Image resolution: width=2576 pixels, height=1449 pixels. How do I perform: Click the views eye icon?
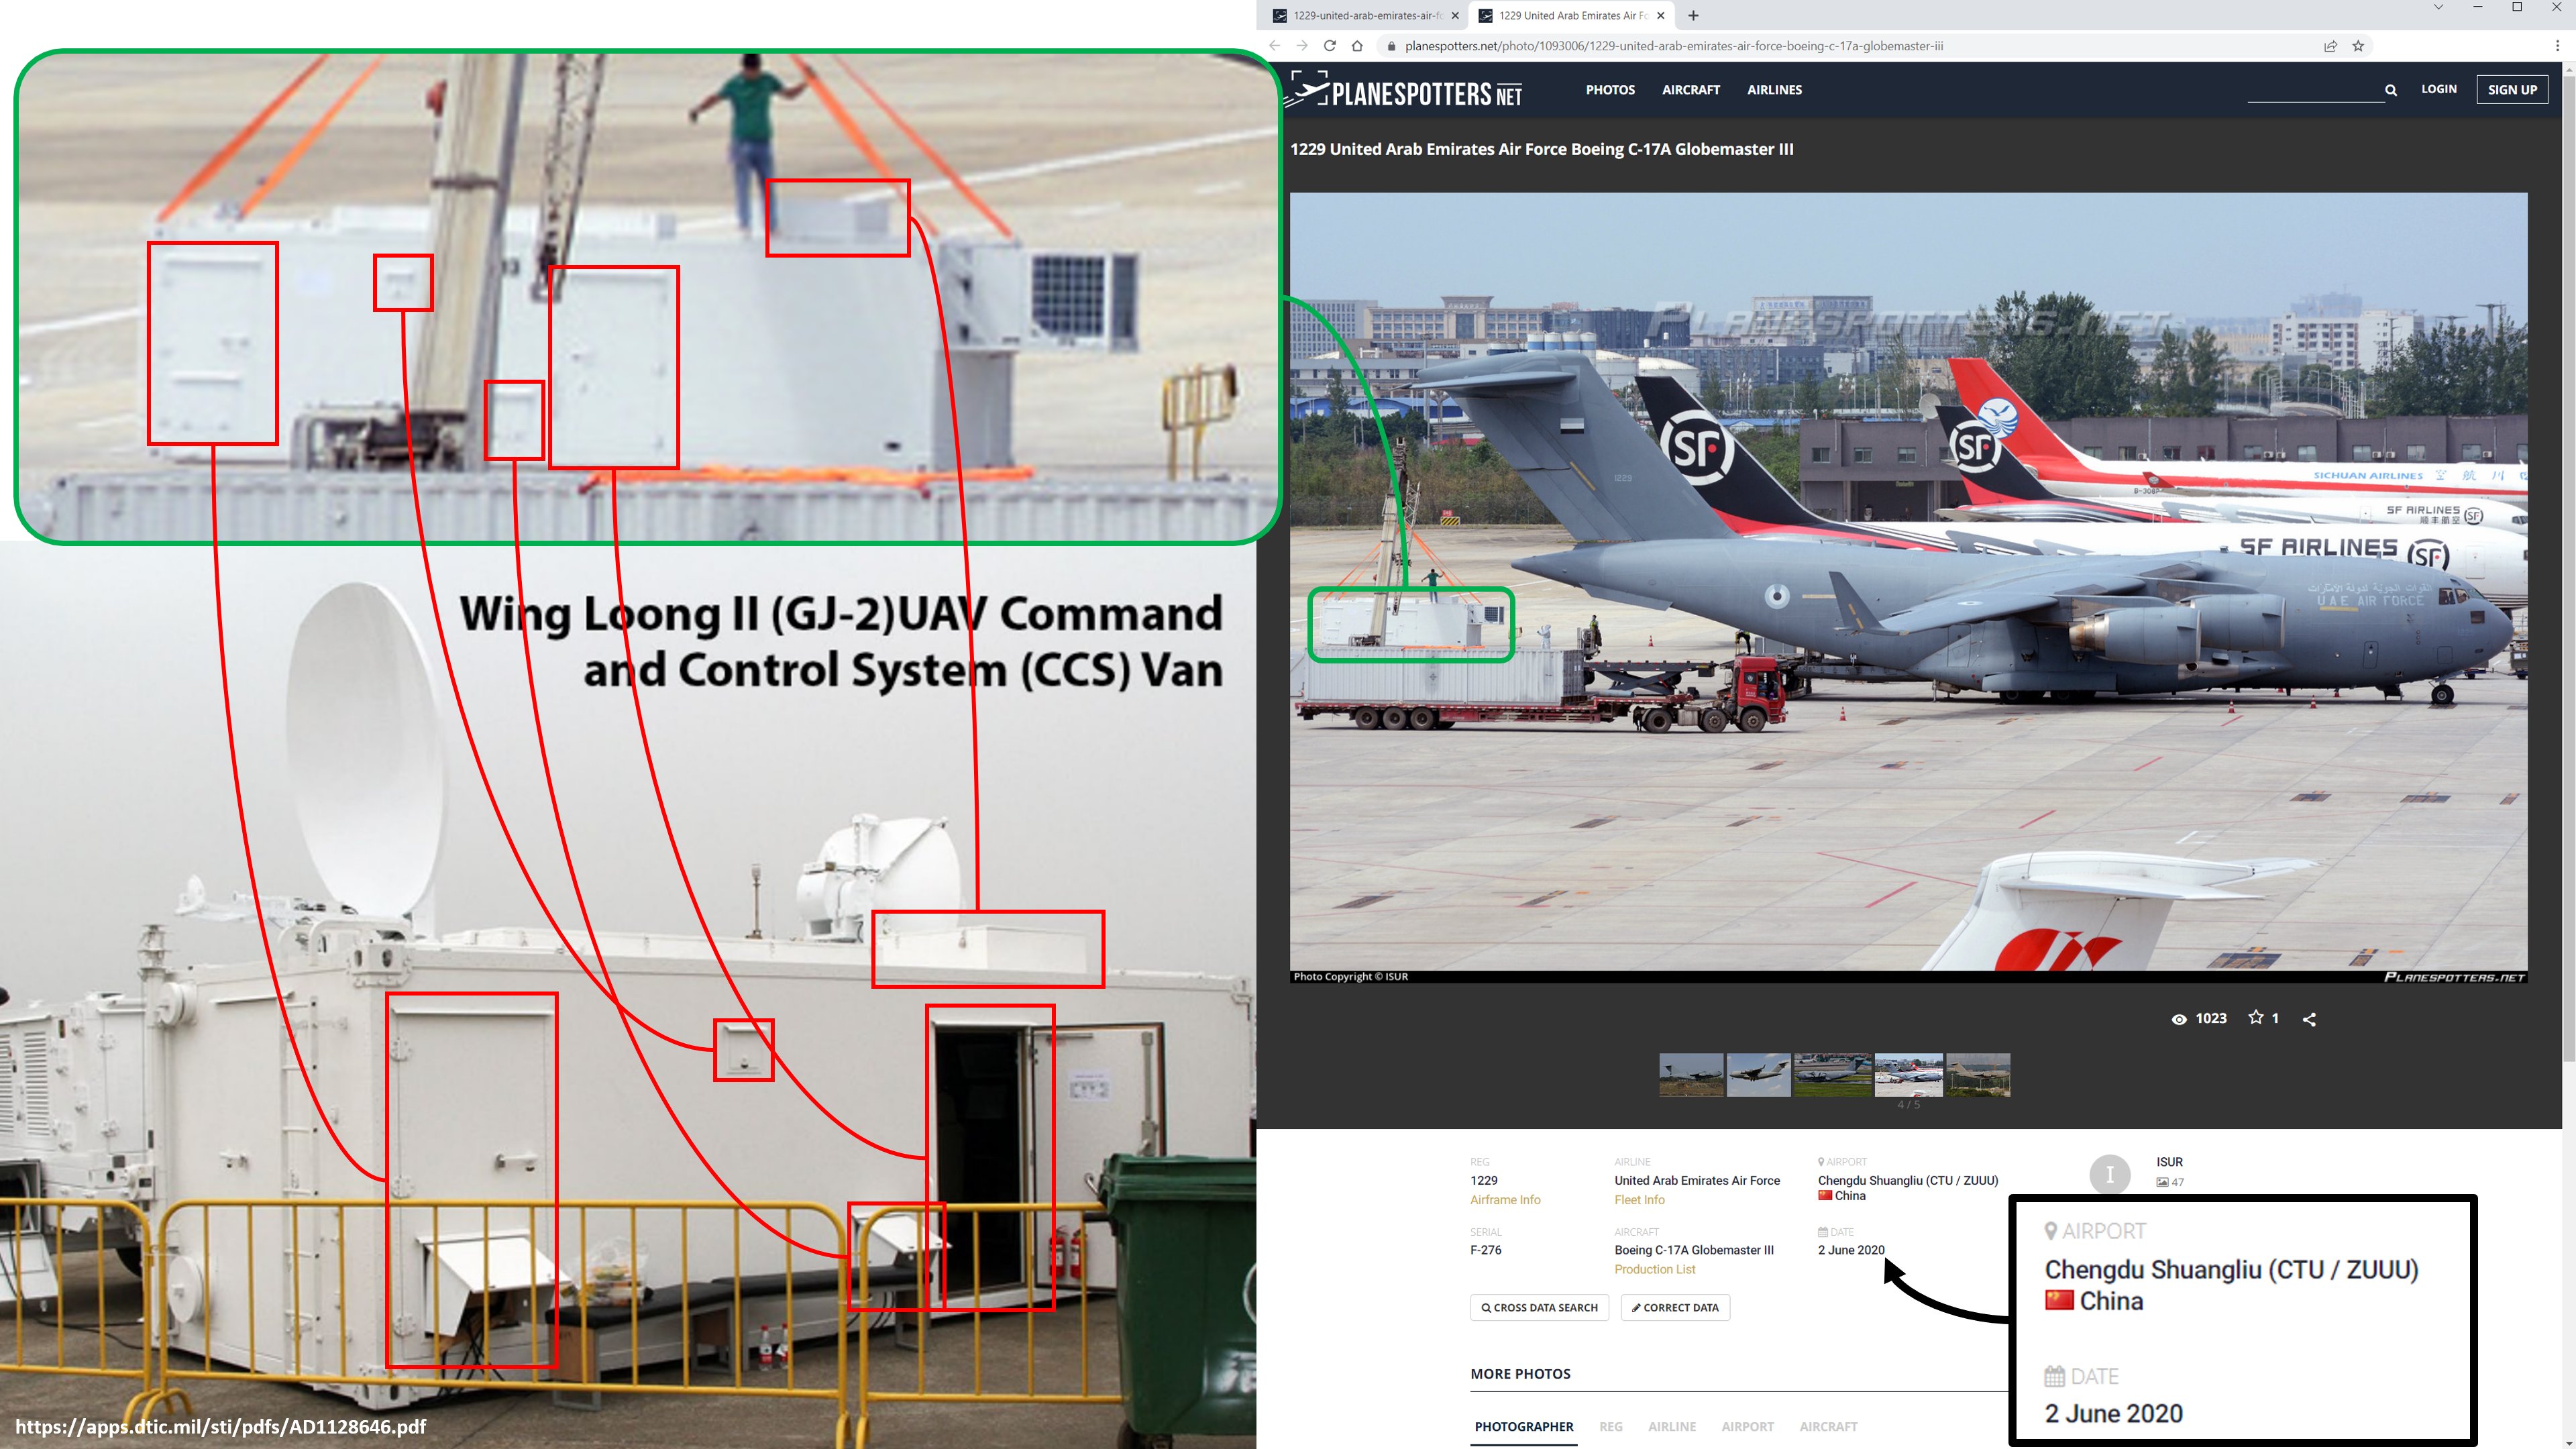pos(2179,1019)
